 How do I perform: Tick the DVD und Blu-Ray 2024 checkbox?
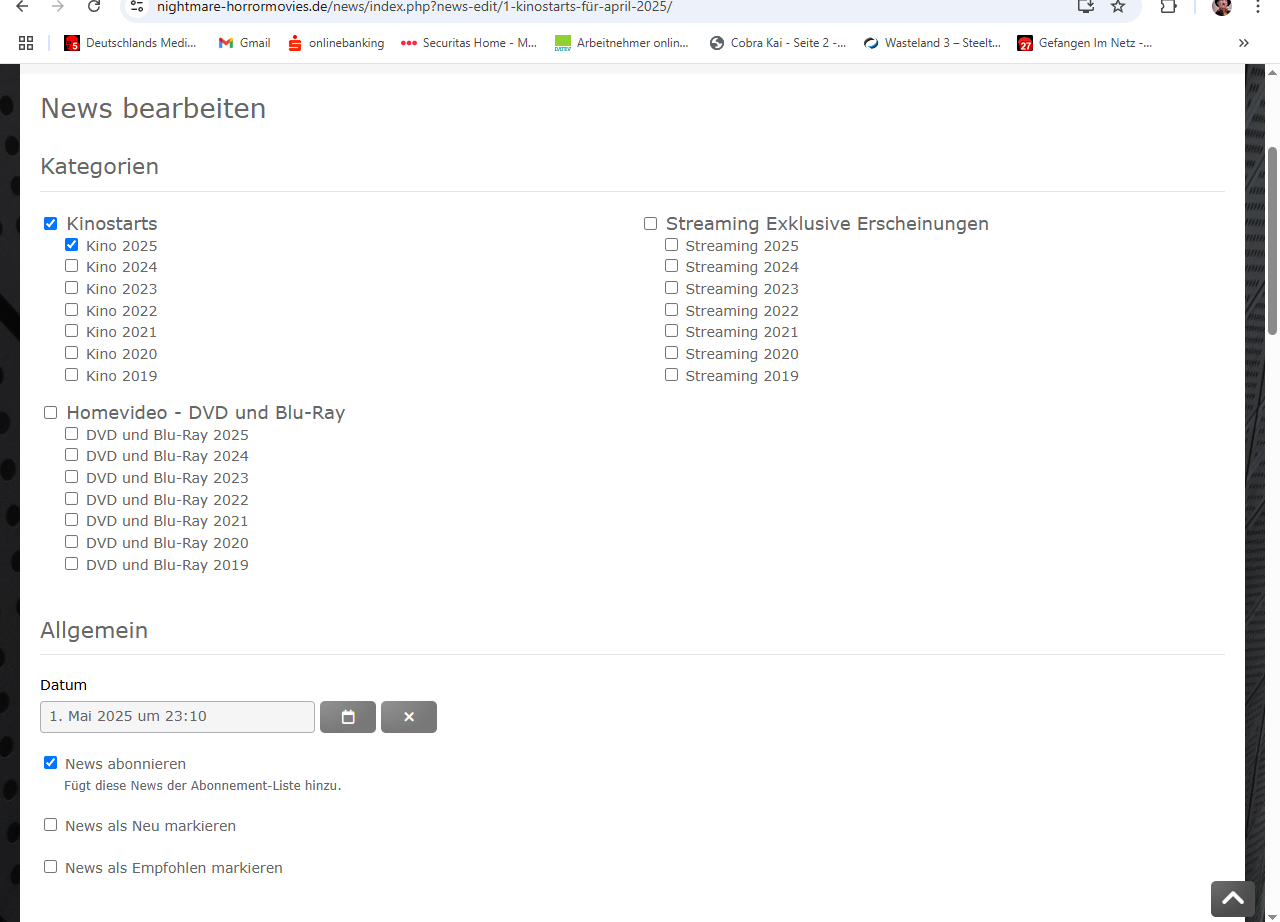click(x=72, y=455)
